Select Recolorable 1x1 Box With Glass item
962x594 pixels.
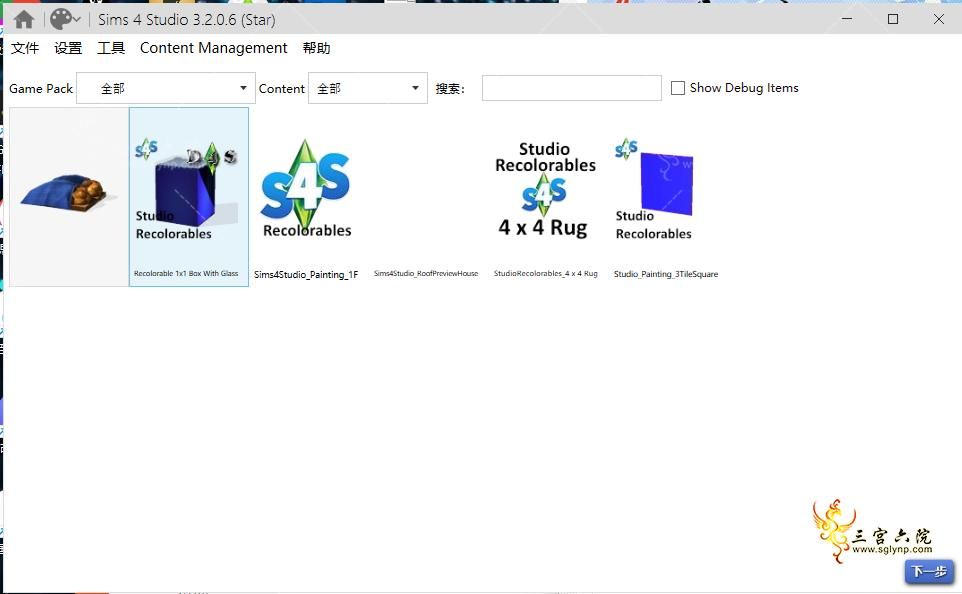[x=189, y=196]
